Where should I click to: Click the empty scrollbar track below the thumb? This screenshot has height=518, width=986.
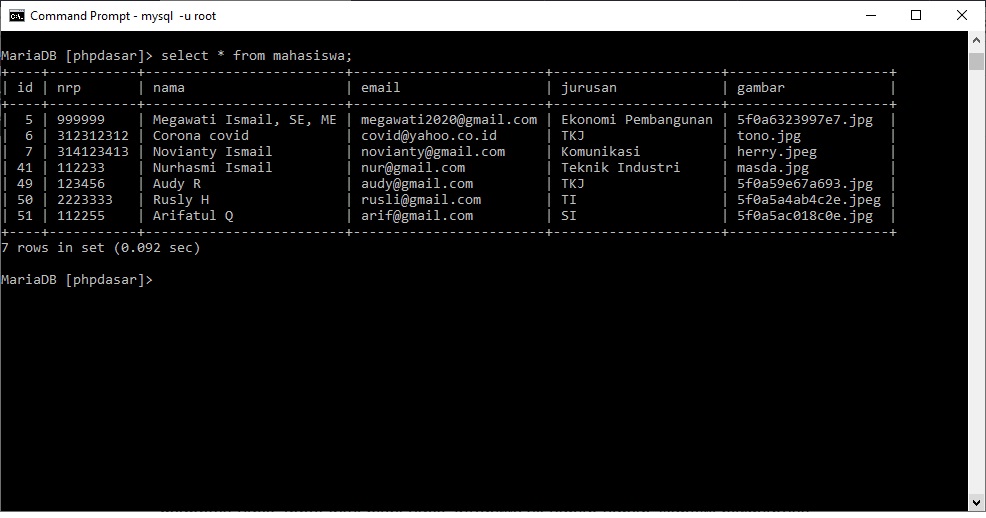pos(977,300)
